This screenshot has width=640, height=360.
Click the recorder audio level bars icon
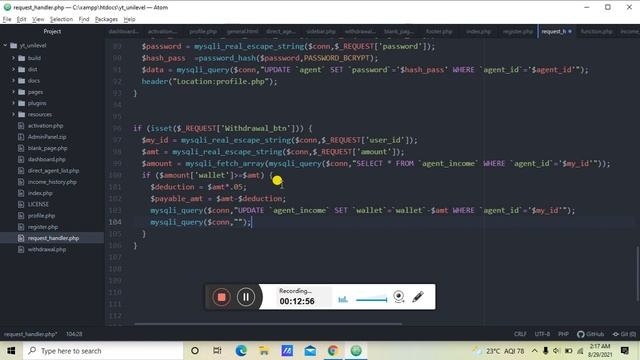[x=343, y=300]
